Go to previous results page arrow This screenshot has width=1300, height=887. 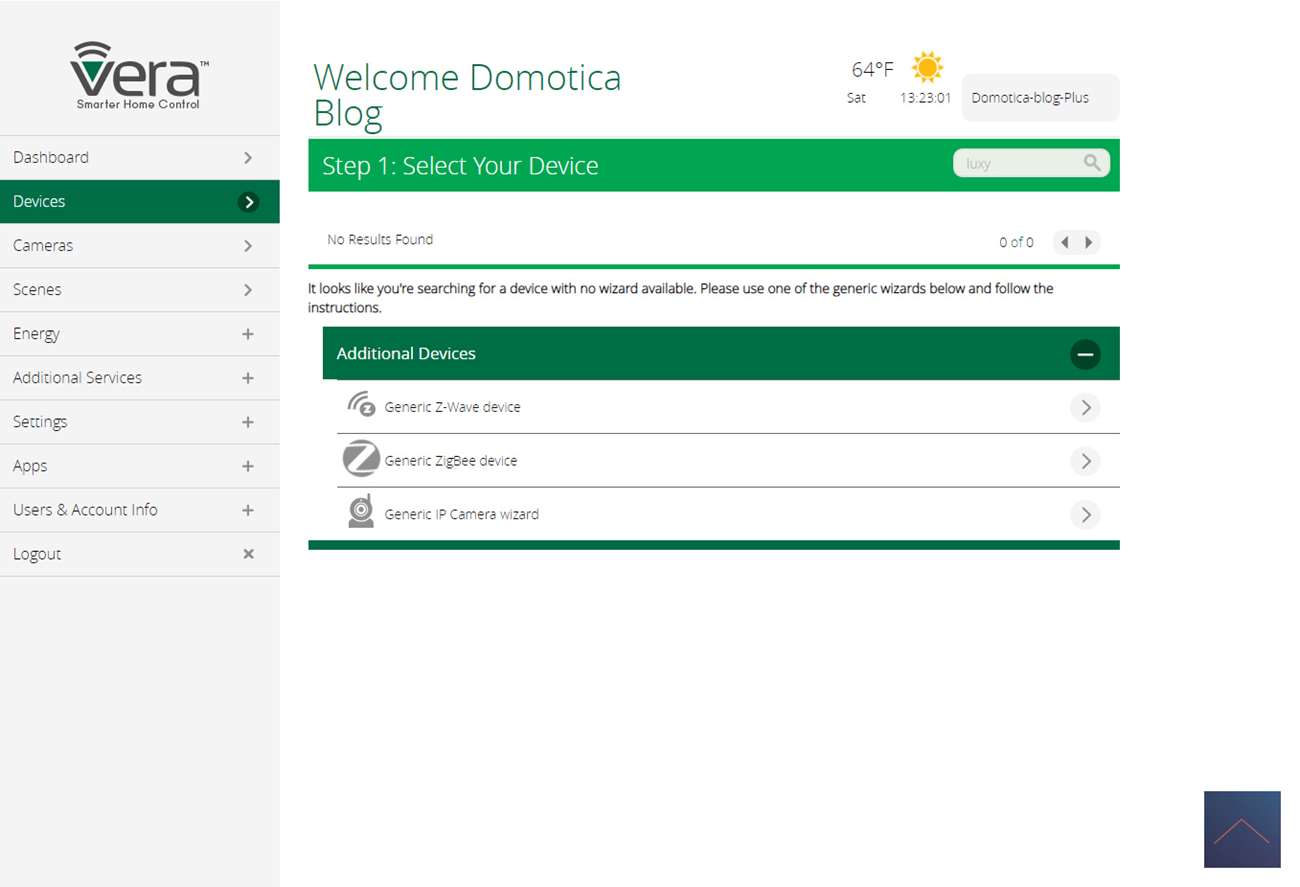[1065, 242]
